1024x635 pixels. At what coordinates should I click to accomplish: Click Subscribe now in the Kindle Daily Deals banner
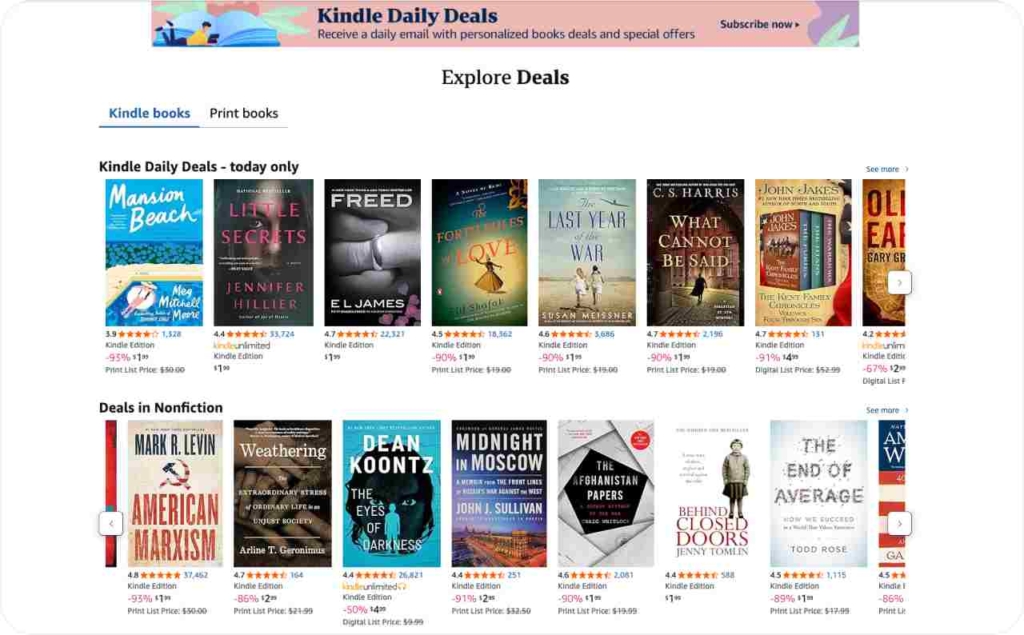pyautogui.click(x=760, y=24)
